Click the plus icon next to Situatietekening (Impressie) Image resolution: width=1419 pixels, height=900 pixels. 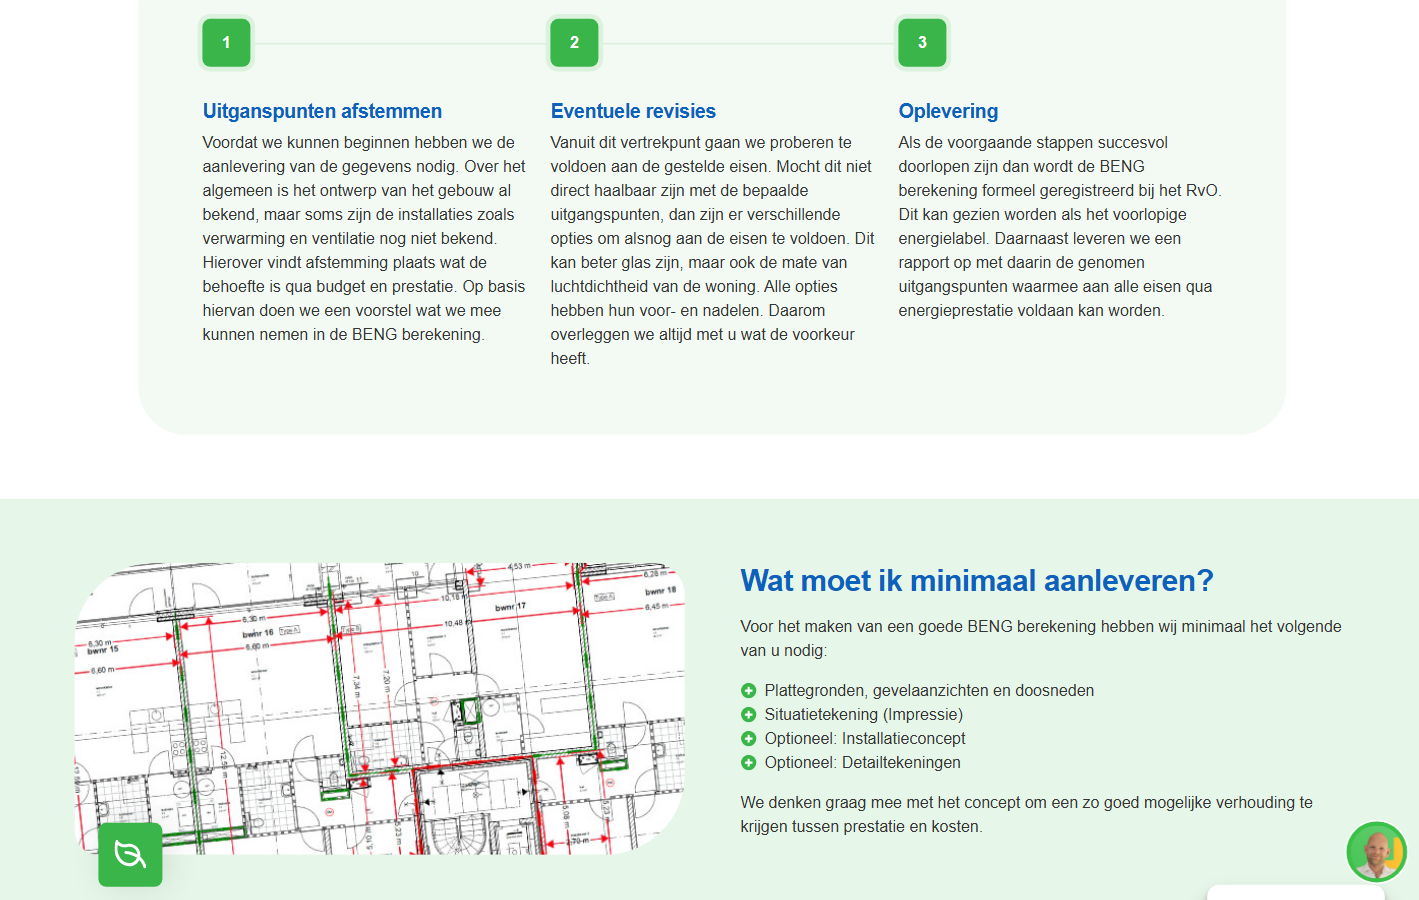point(748,714)
